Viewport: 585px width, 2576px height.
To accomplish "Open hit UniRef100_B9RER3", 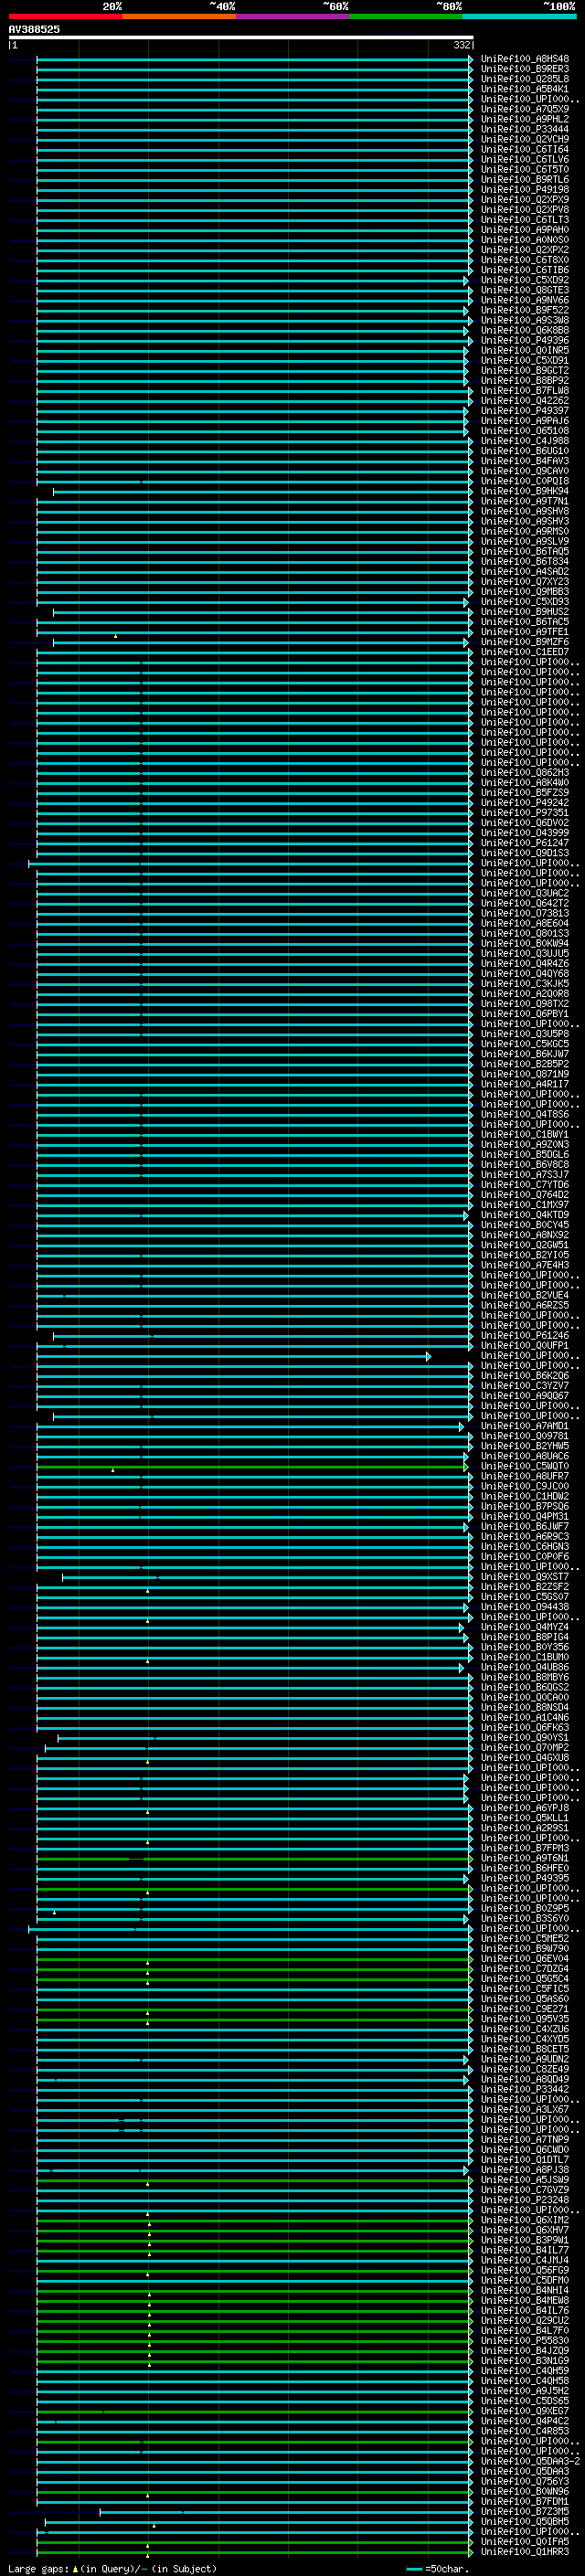I will (x=525, y=69).
